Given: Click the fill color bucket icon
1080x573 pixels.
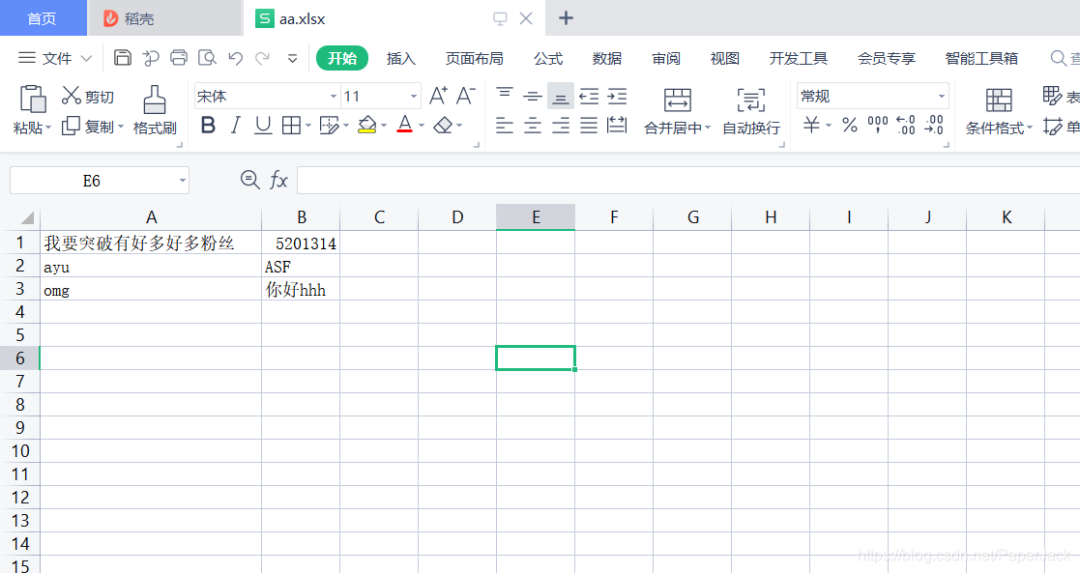Looking at the screenshot, I should [367, 125].
